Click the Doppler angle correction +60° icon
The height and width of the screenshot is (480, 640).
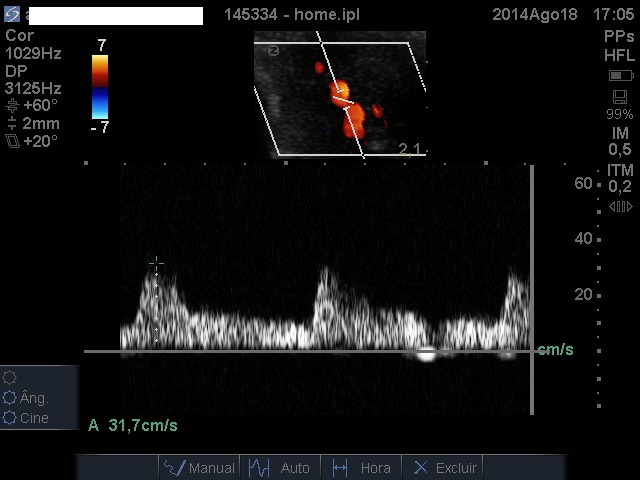11,106
